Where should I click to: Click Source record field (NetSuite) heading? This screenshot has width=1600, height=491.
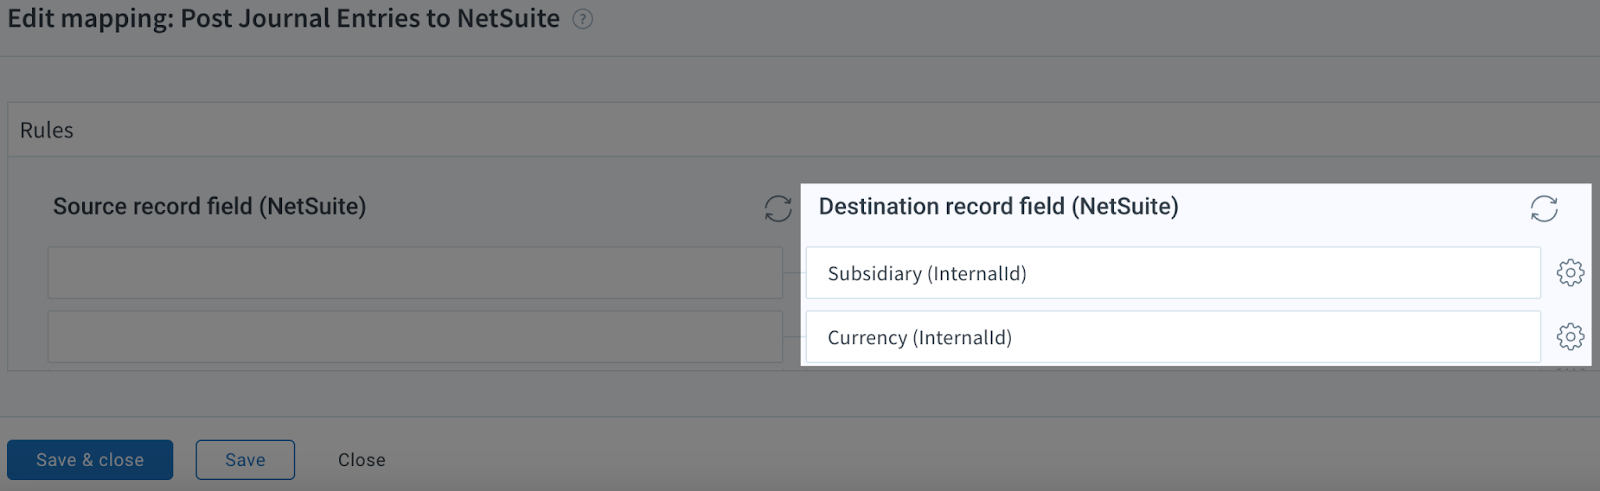click(x=209, y=206)
